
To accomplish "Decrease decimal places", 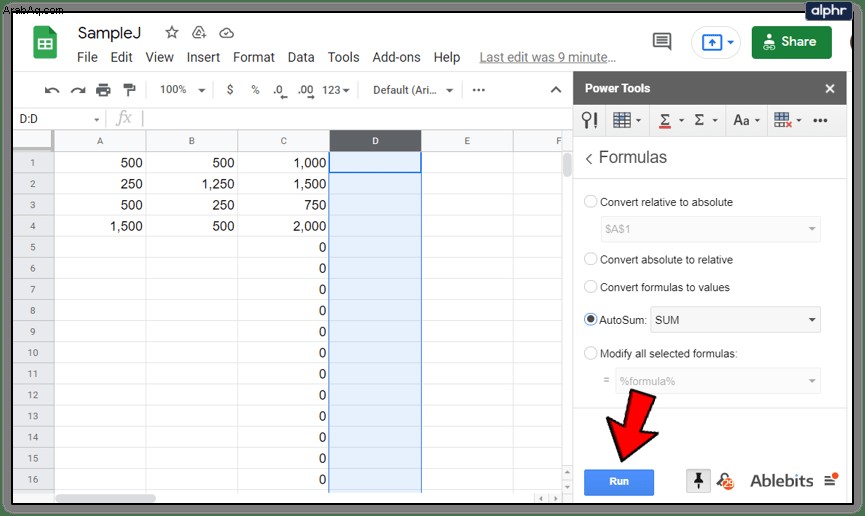I will pyautogui.click(x=280, y=91).
